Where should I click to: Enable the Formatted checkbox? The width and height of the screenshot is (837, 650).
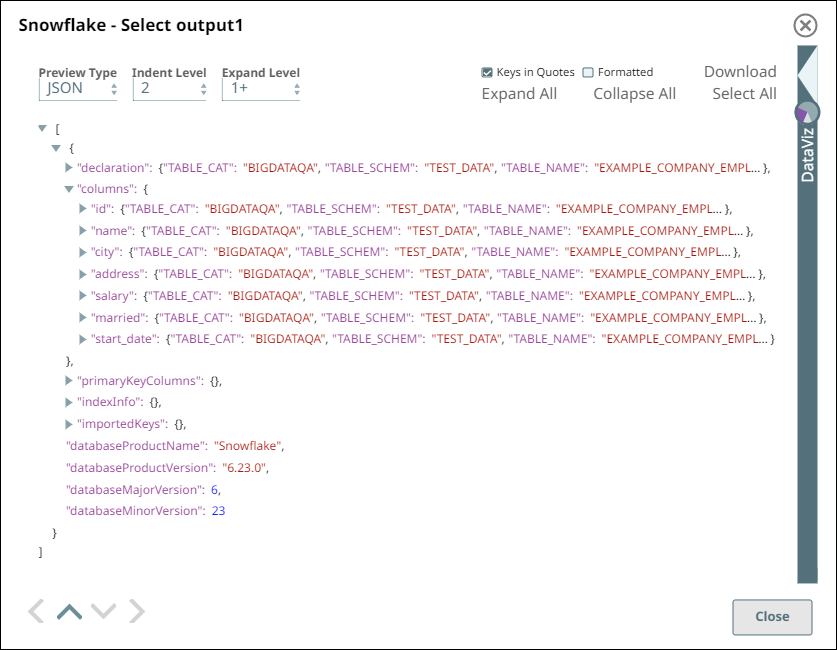coord(588,72)
